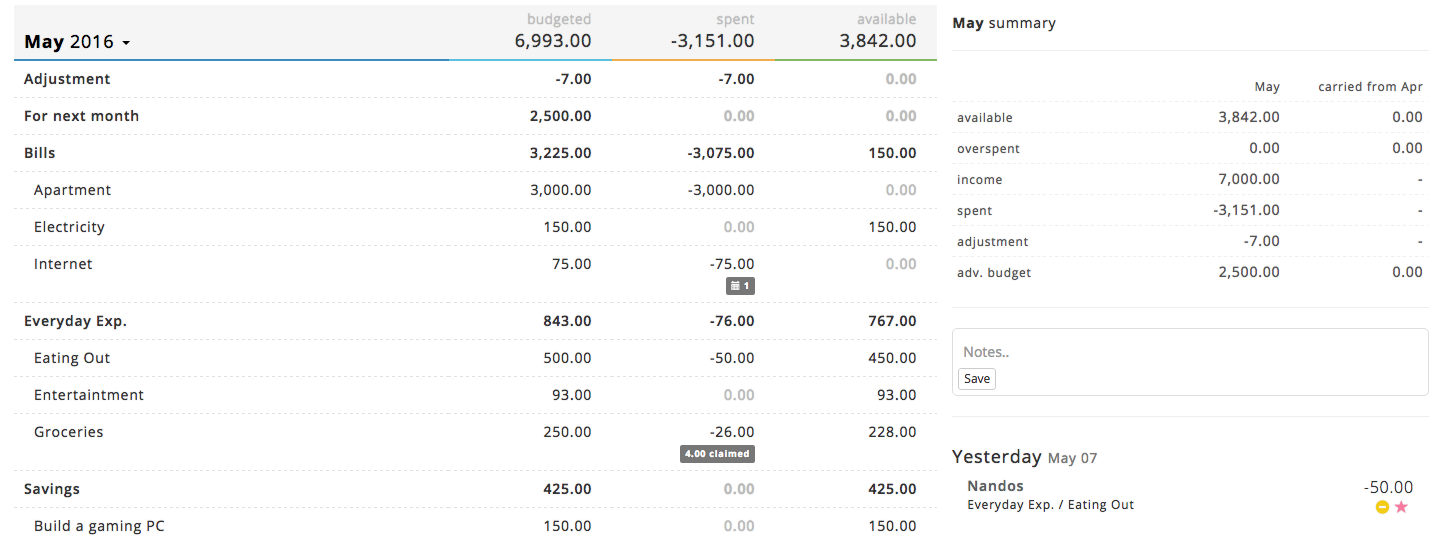
Task: Open the Nandos transaction entry
Action: [996, 486]
